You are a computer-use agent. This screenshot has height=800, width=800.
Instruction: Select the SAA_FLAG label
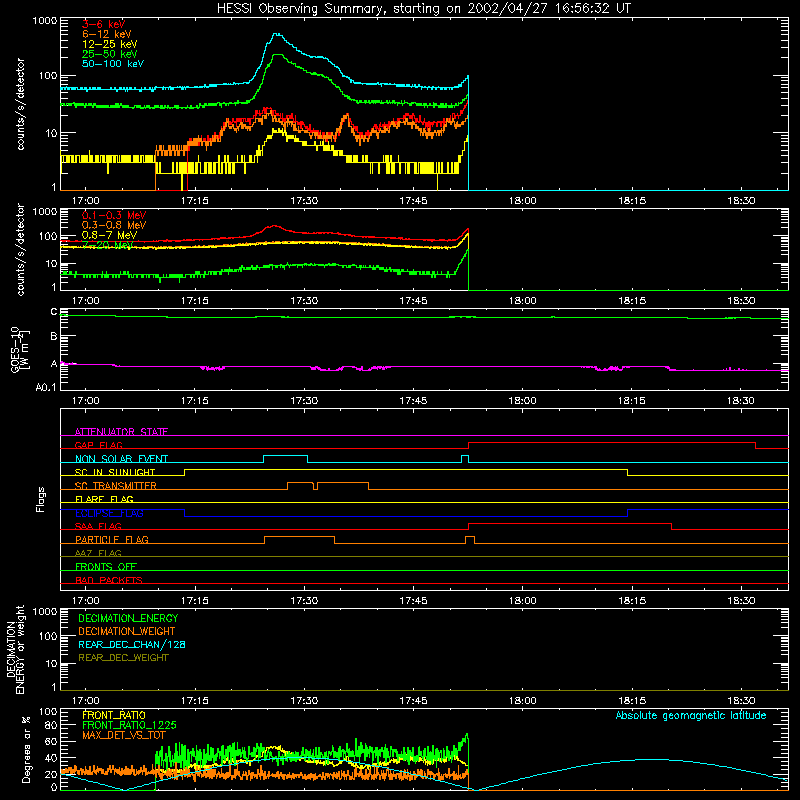[x=98, y=526]
